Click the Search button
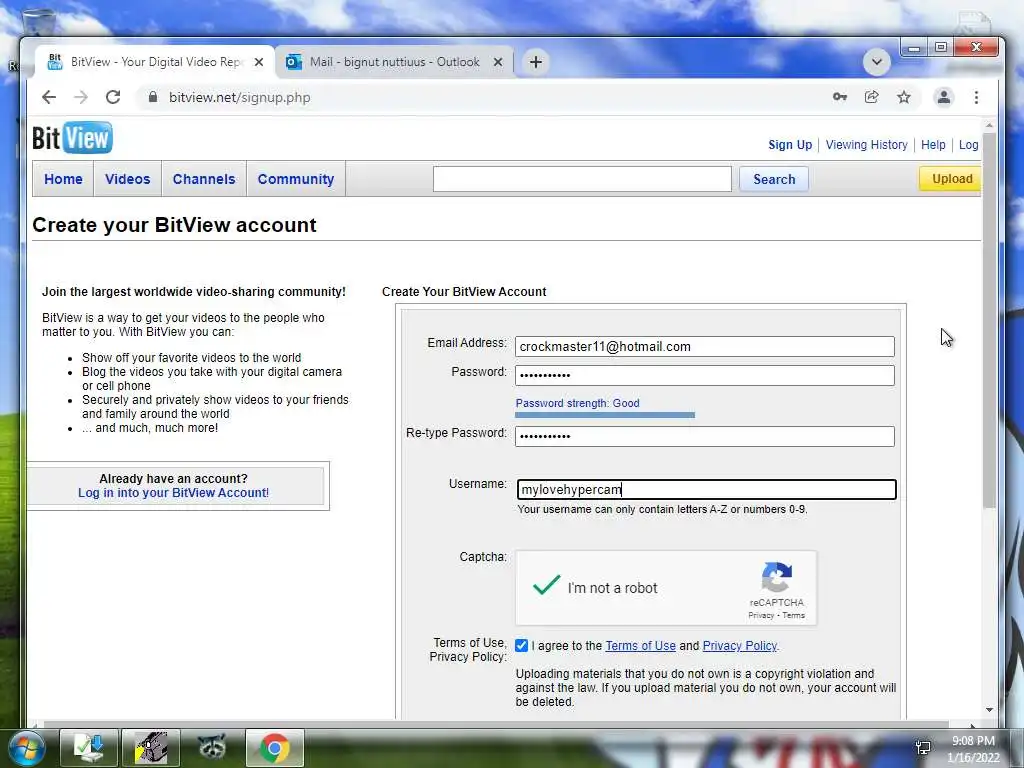1024x768 pixels. click(774, 179)
